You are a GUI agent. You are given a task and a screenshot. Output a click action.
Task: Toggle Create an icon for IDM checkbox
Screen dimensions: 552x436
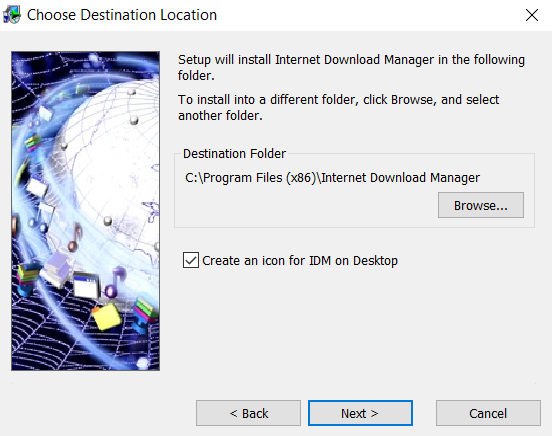click(x=191, y=260)
